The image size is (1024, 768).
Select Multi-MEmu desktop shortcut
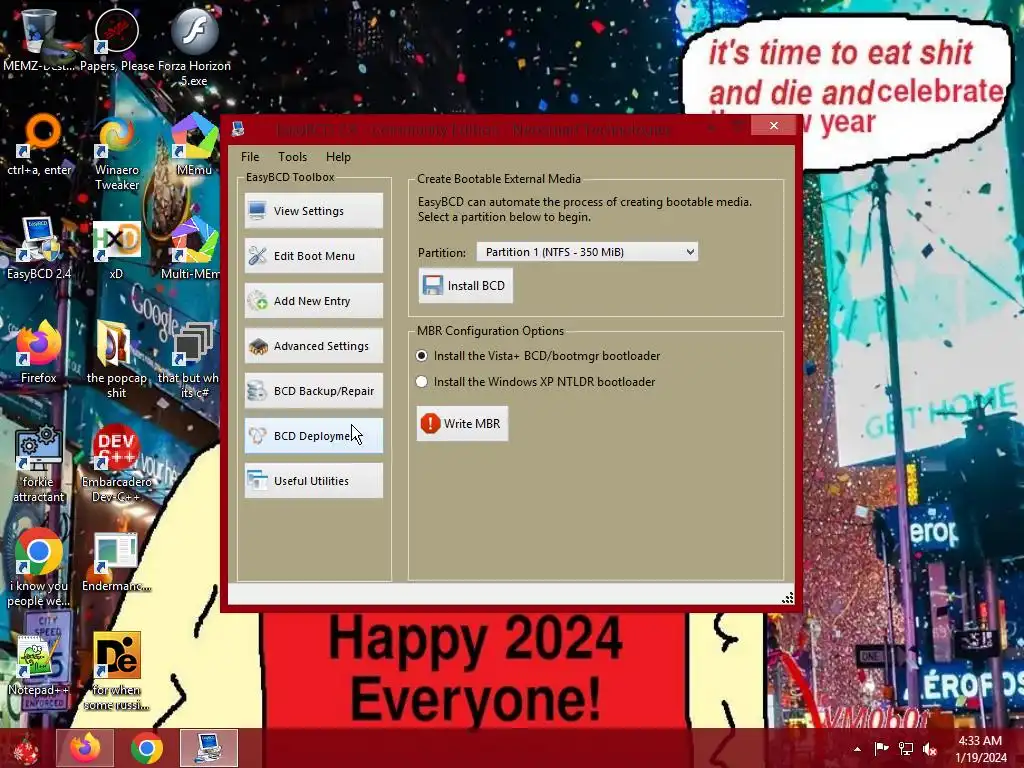(x=191, y=248)
